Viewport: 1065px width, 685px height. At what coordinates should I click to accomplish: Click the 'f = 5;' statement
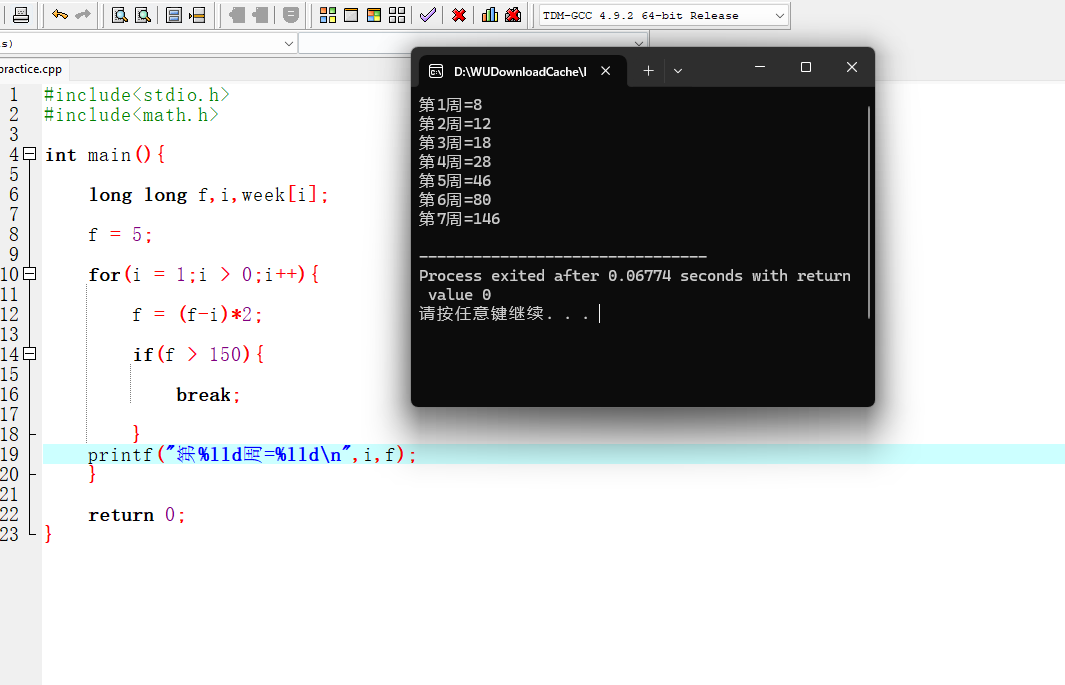pos(120,235)
